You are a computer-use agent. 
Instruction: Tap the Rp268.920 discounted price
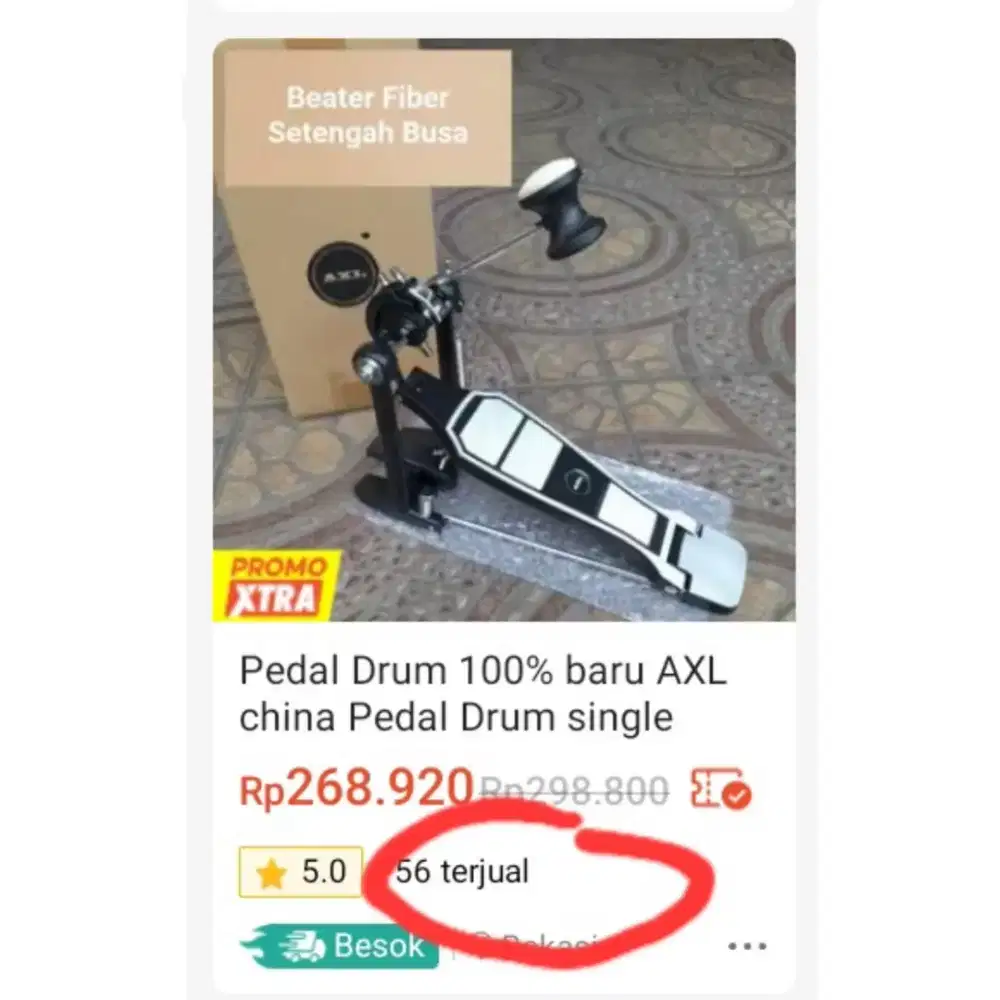point(357,789)
